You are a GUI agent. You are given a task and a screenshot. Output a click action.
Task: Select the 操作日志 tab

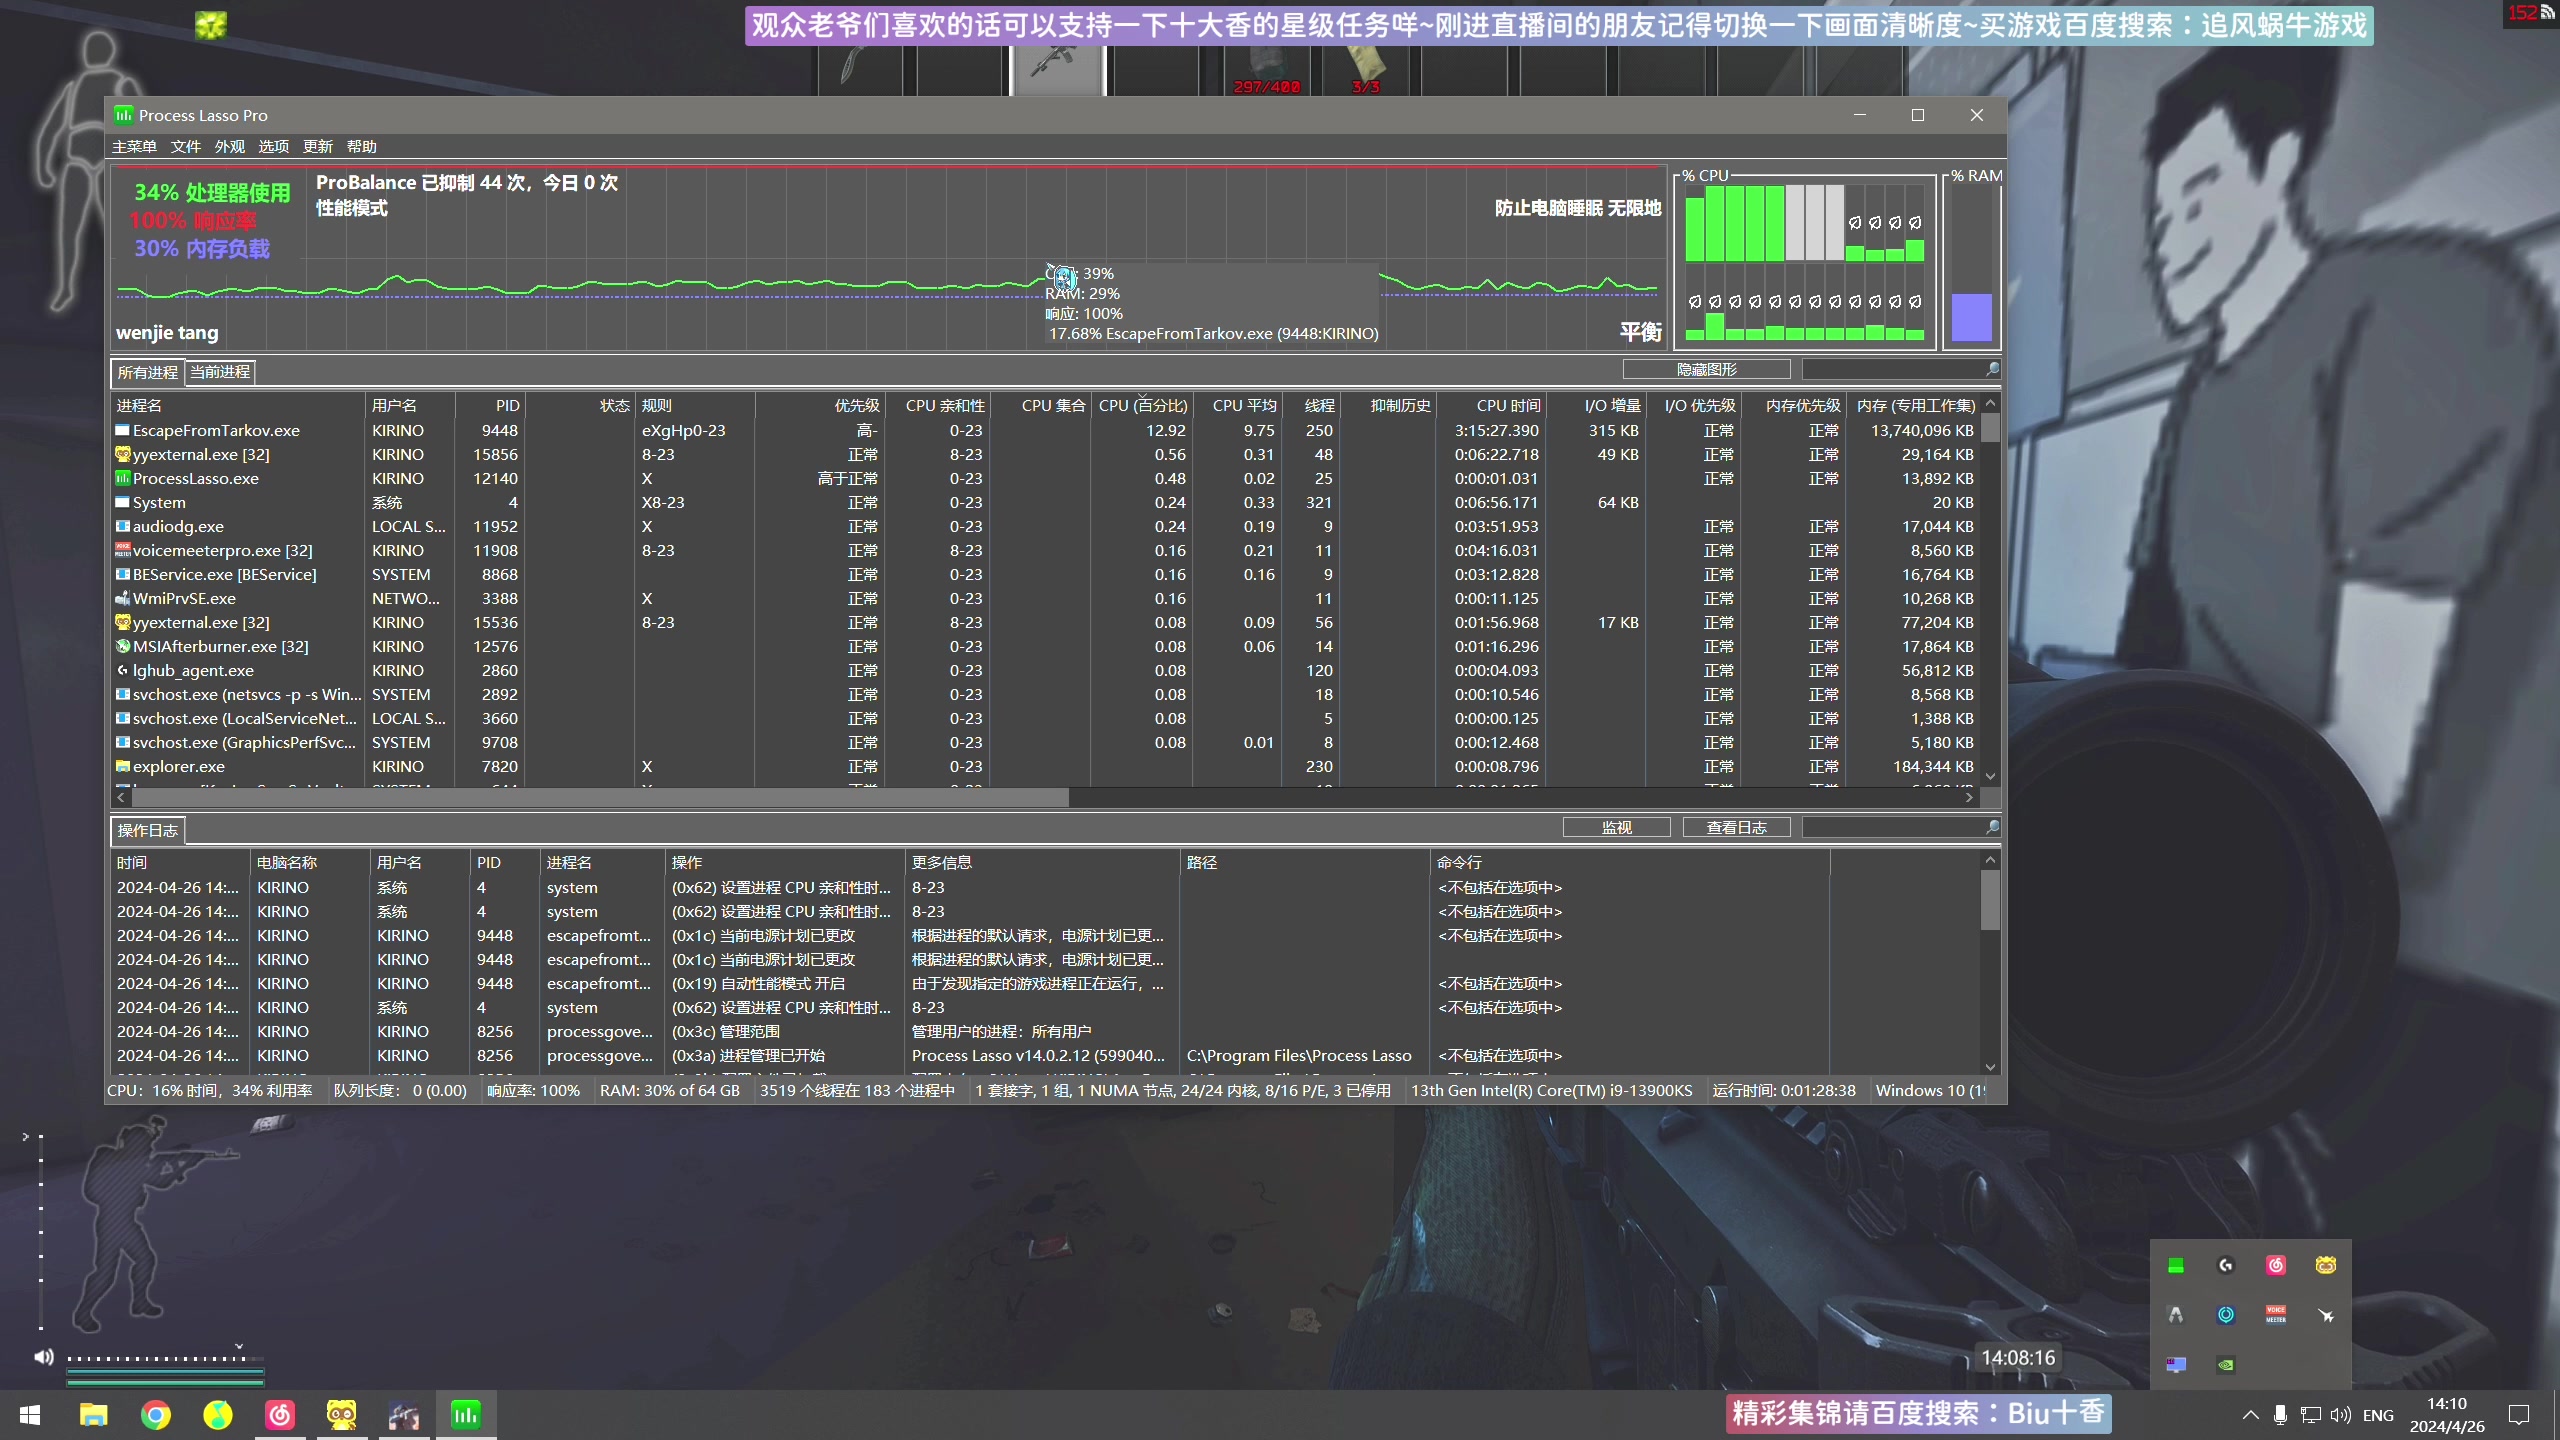tap(147, 830)
